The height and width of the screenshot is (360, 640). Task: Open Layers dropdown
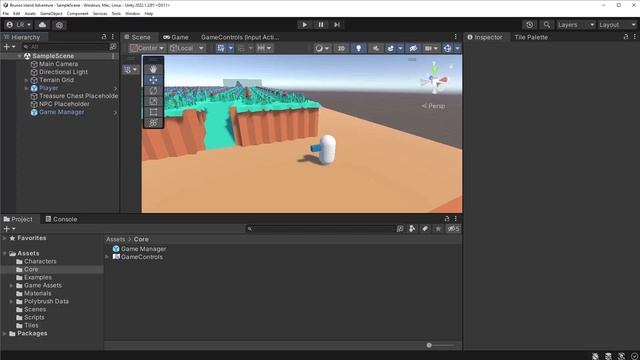pos(576,25)
